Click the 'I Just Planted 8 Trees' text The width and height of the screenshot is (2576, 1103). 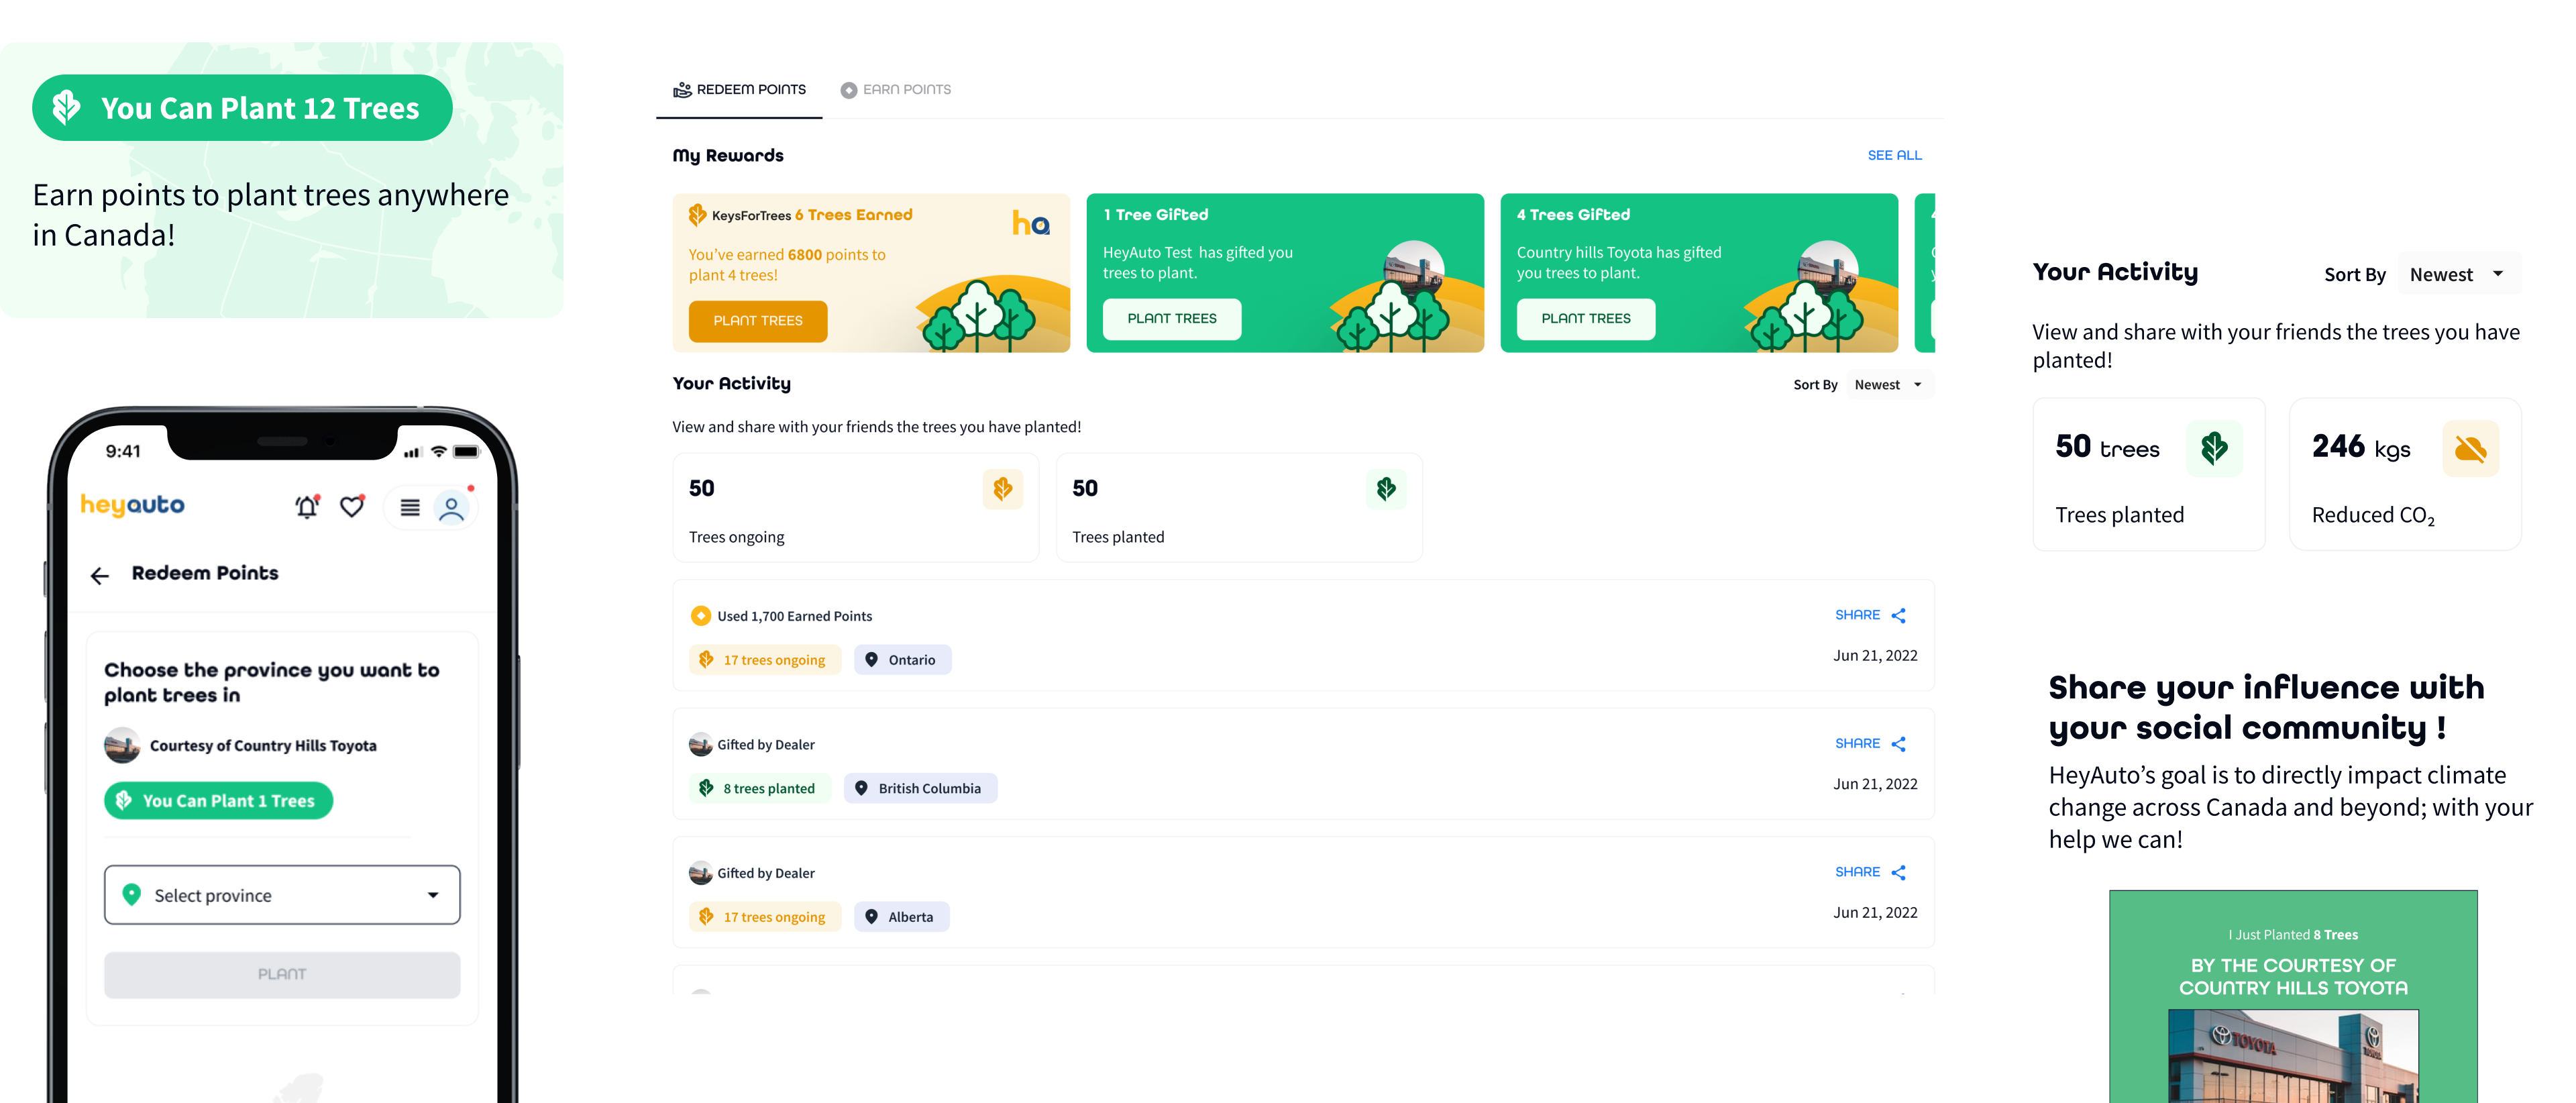coord(2292,934)
